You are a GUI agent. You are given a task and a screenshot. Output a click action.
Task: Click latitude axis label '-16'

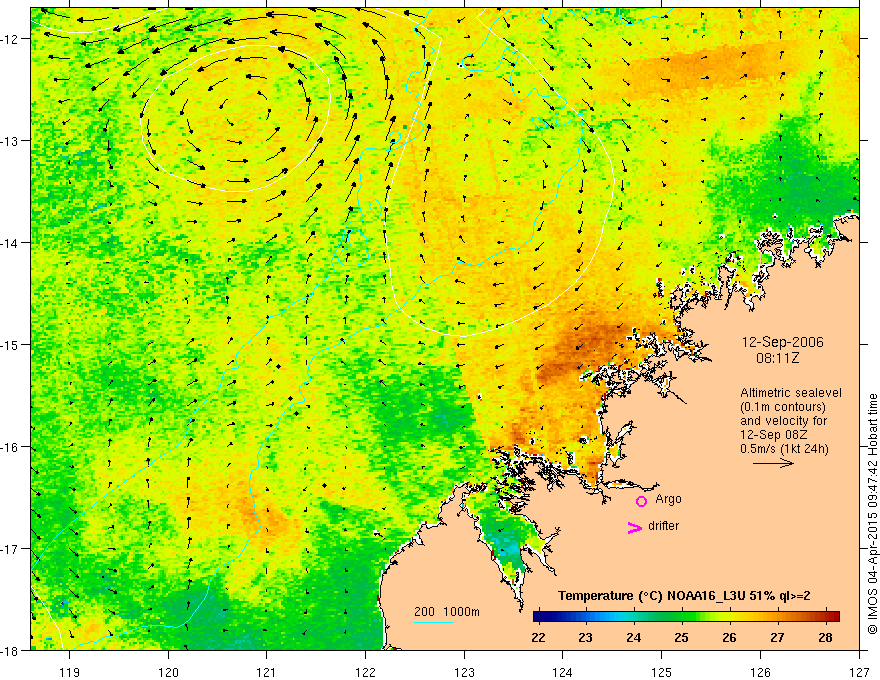(x=11, y=447)
